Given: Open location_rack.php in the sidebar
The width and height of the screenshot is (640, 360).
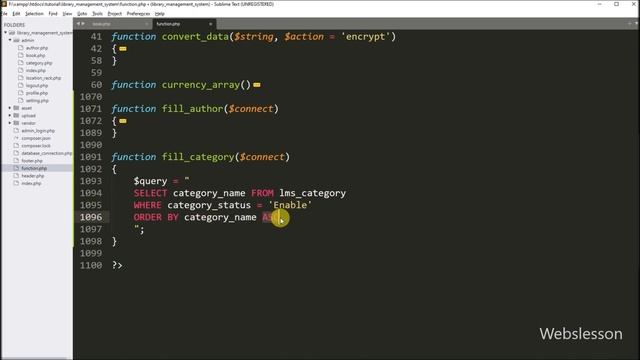Looking at the screenshot, I should [x=43, y=78].
